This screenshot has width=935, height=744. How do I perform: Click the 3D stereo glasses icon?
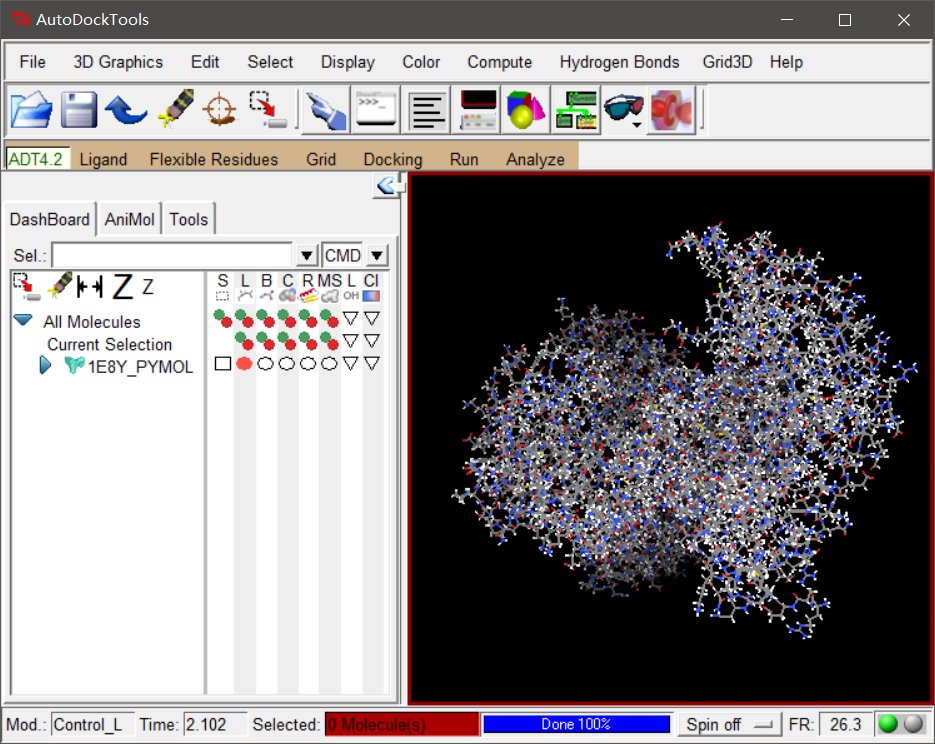[623, 110]
